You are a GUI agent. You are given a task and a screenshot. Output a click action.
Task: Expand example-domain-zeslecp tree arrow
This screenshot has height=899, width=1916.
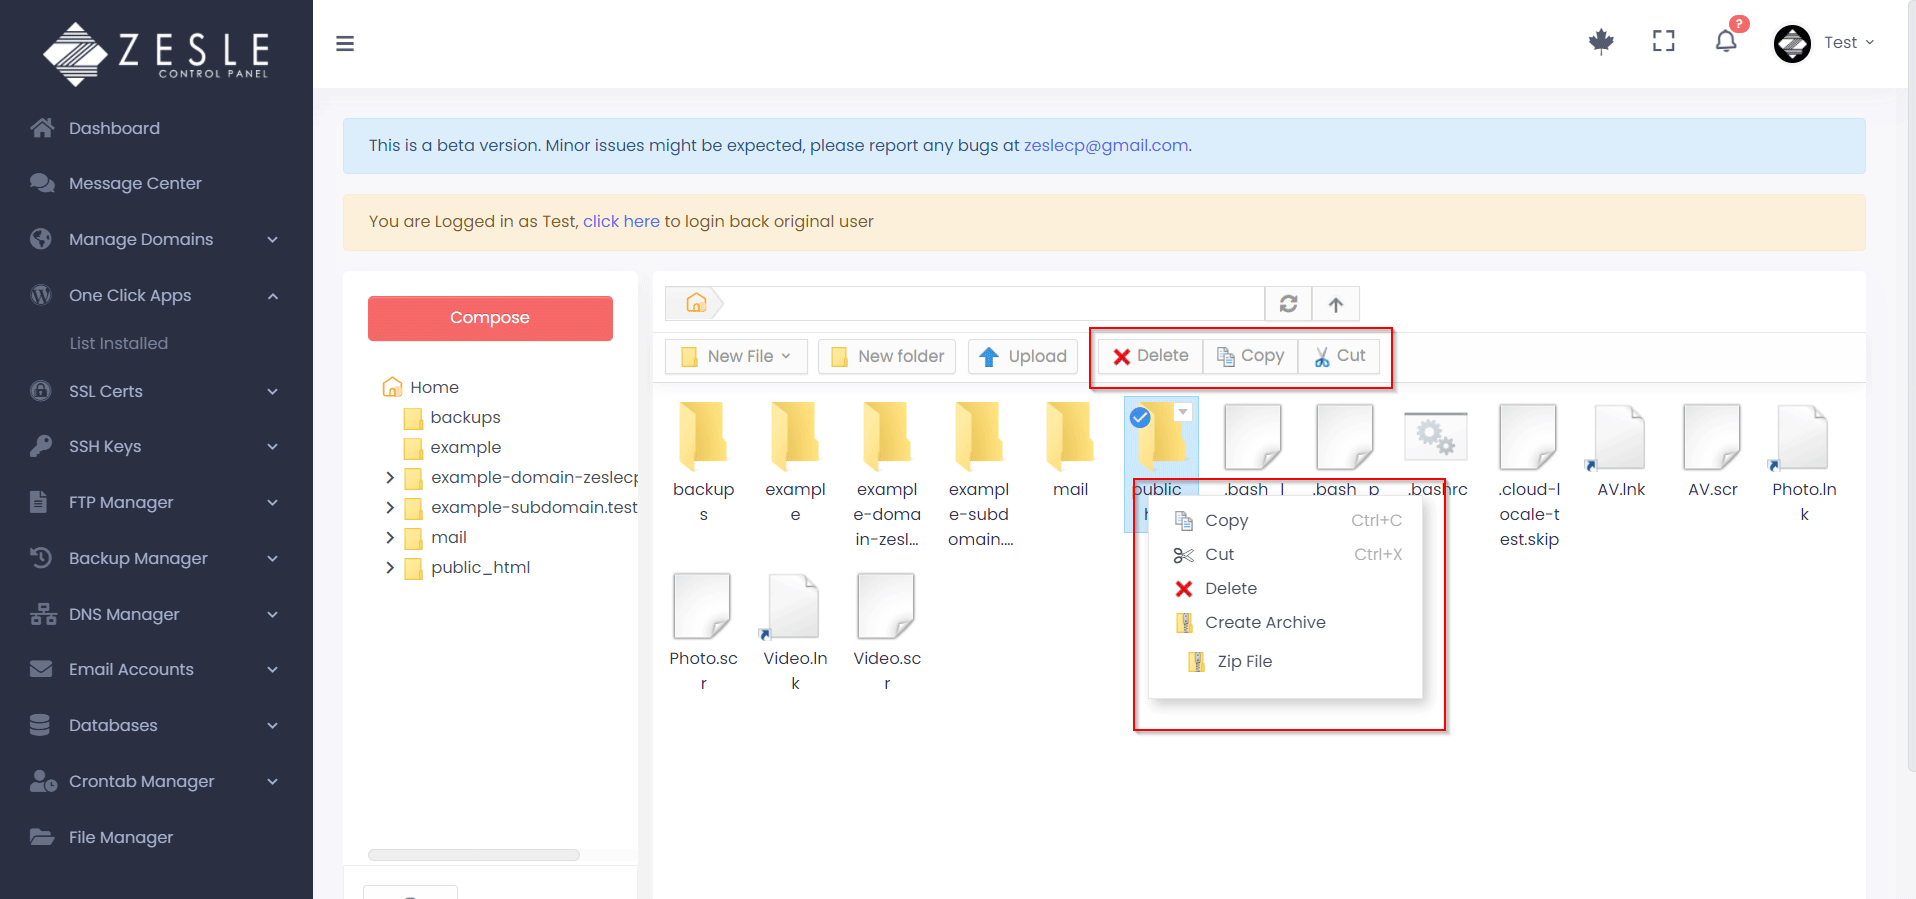pyautogui.click(x=390, y=478)
